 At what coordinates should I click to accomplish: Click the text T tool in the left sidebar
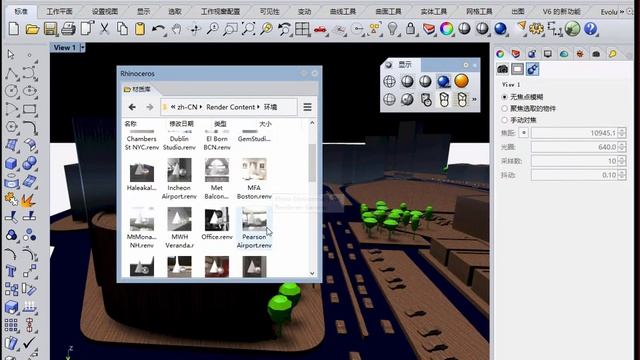click(11, 271)
